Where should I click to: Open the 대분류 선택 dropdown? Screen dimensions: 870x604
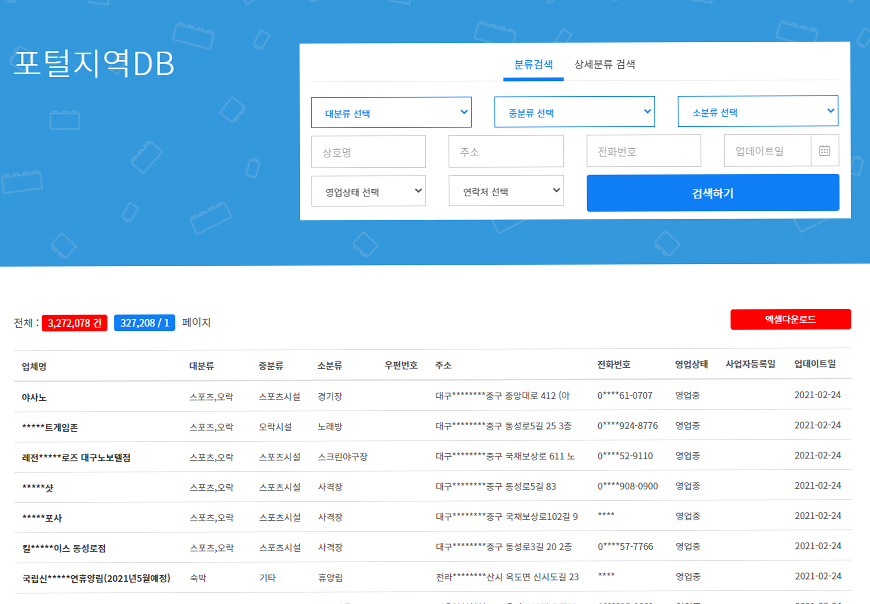pyautogui.click(x=391, y=113)
